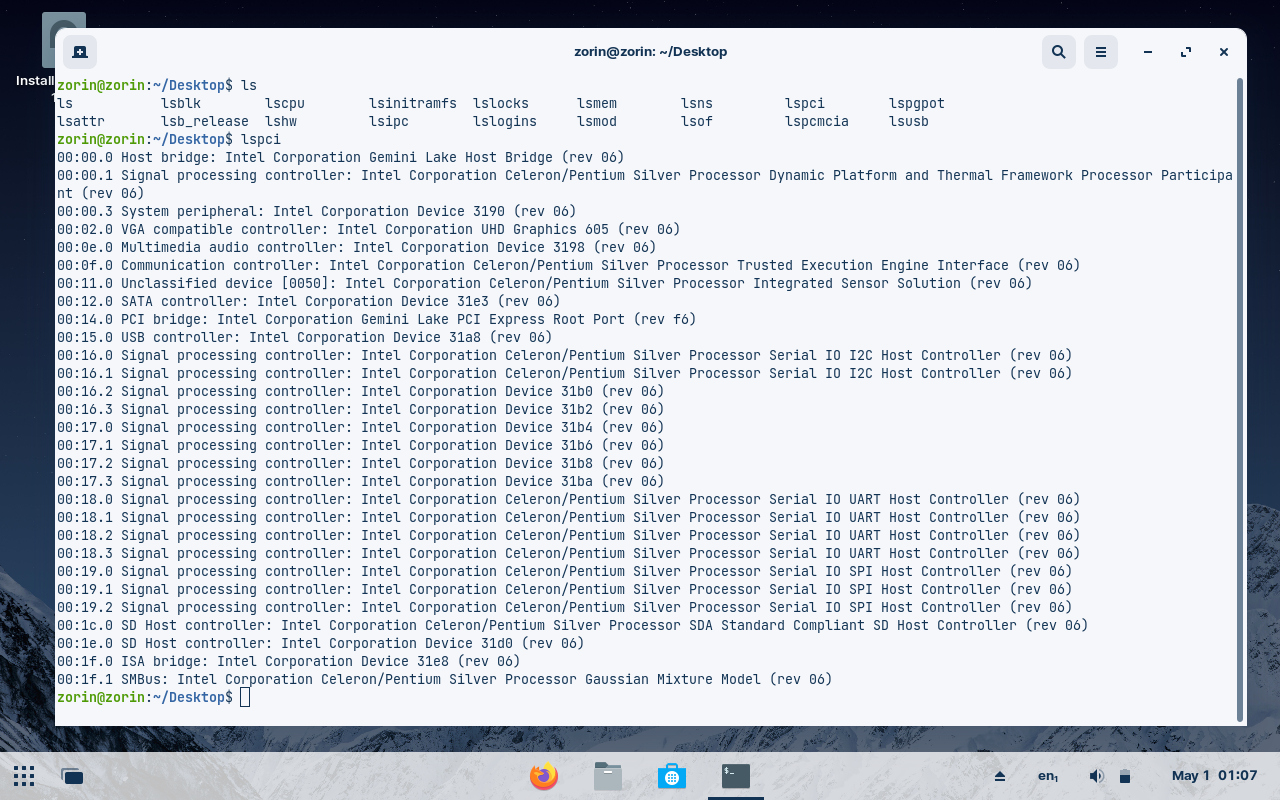This screenshot has width=1280, height=800.
Task: Click 'lsmod' in the ls output
Action: point(597,121)
